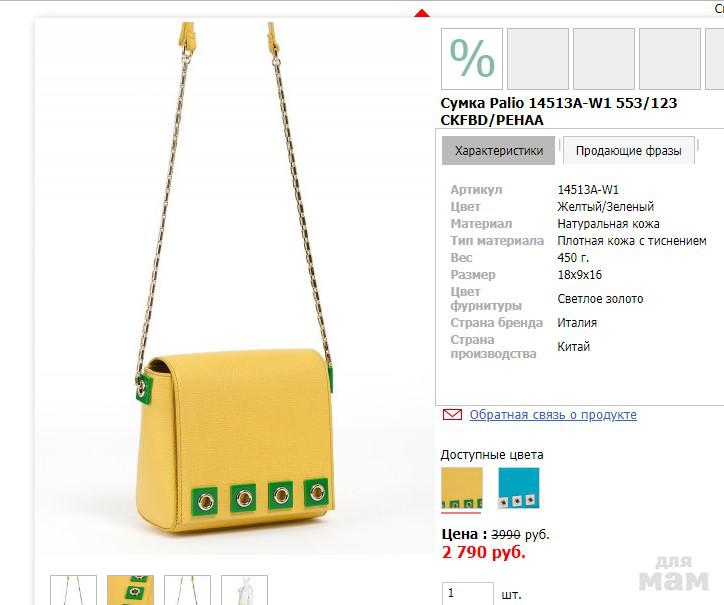Select the third empty gray tile
This screenshot has width=724, height=605.
pos(670,59)
